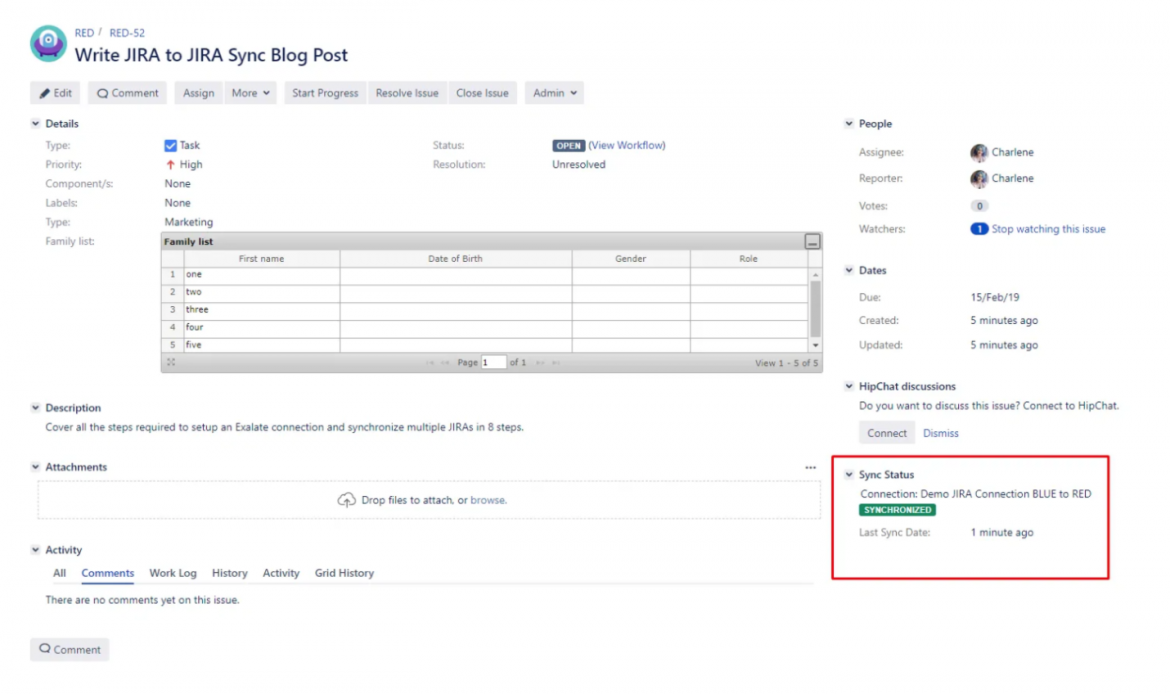
Task: Open the View Workflow link
Action: tap(627, 146)
